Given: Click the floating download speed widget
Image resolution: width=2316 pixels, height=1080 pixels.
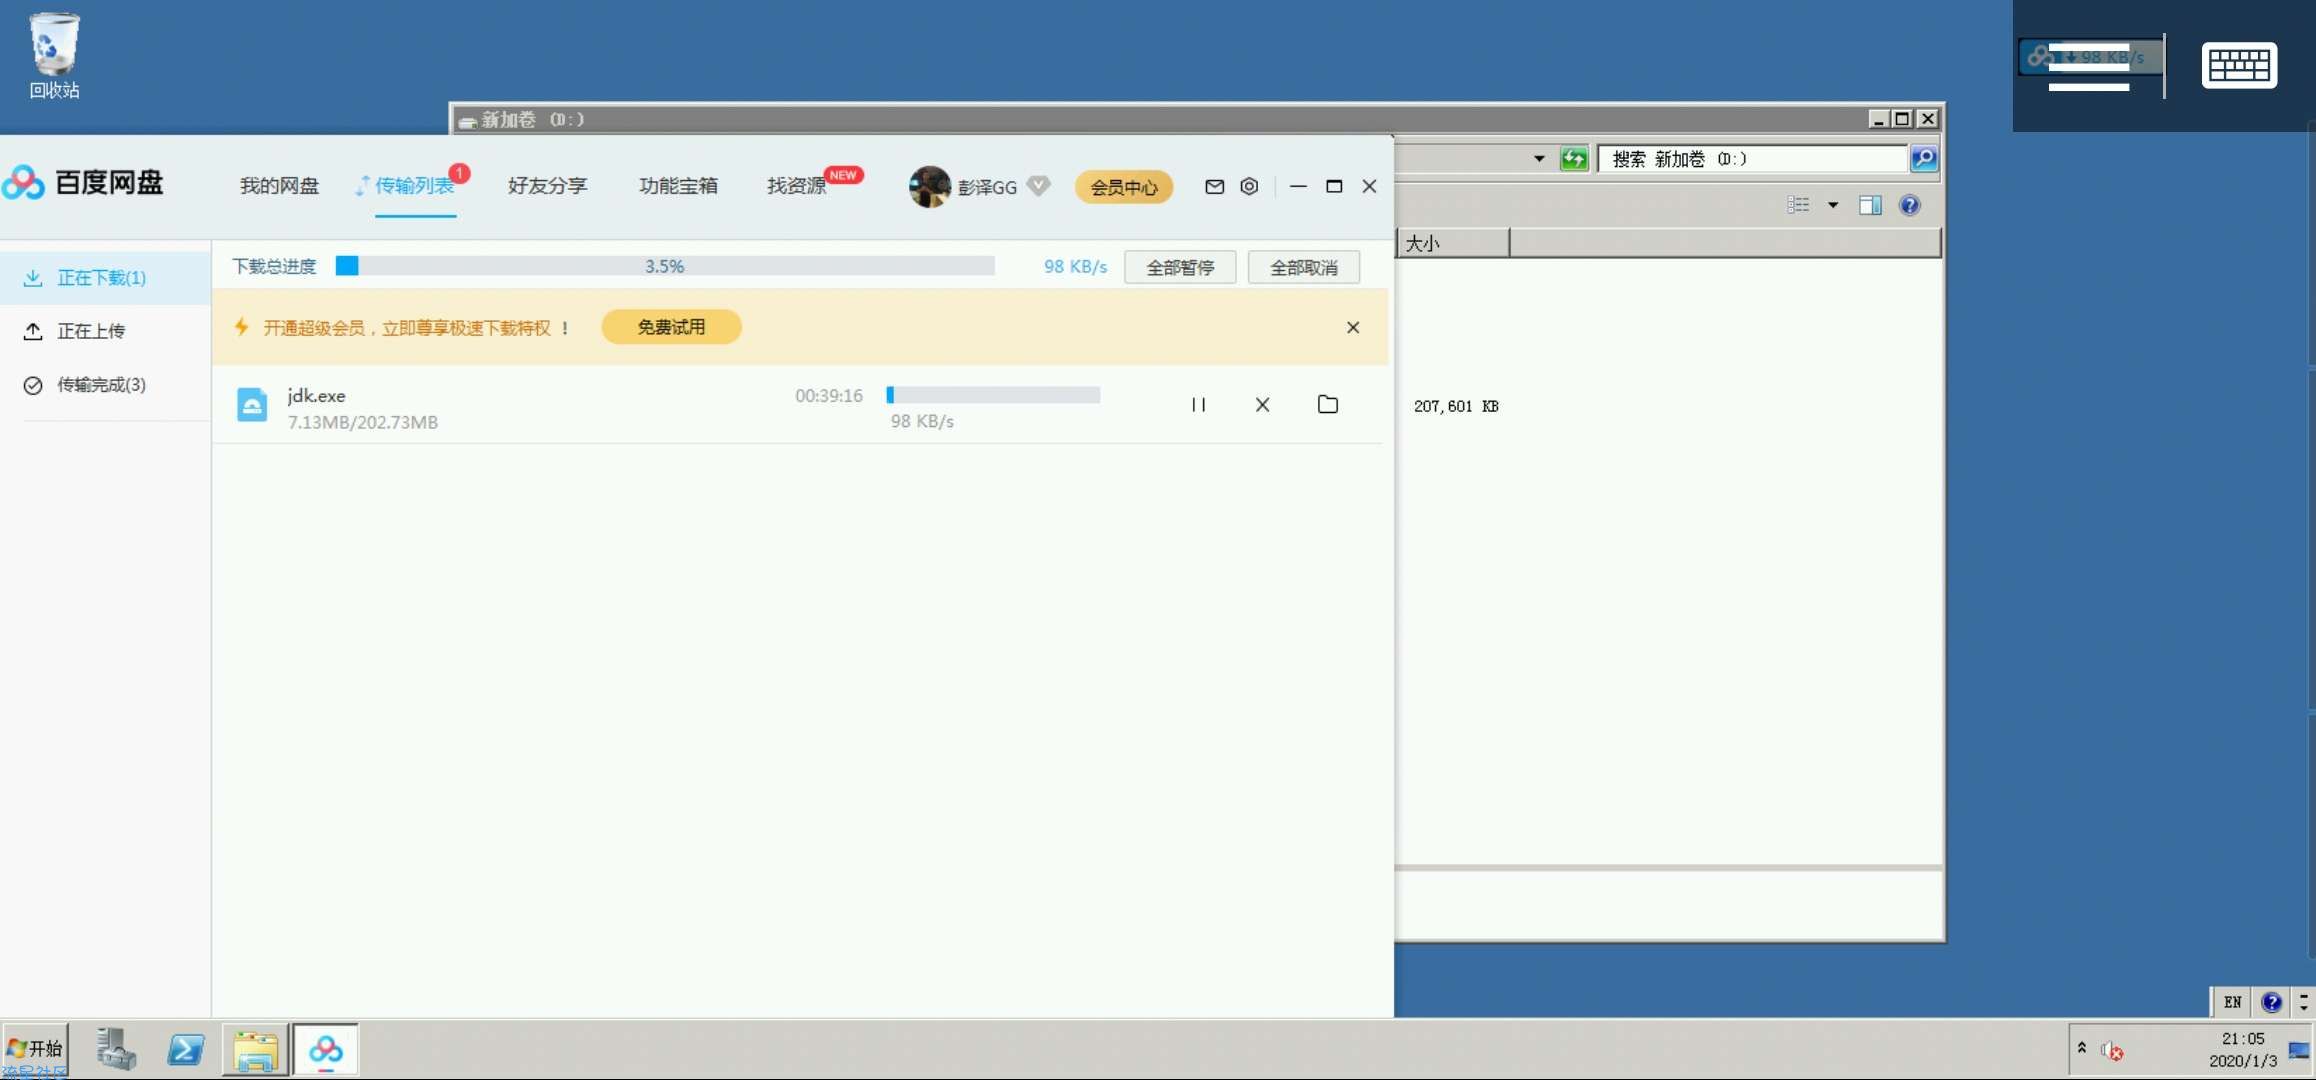Looking at the screenshot, I should click(2091, 57).
